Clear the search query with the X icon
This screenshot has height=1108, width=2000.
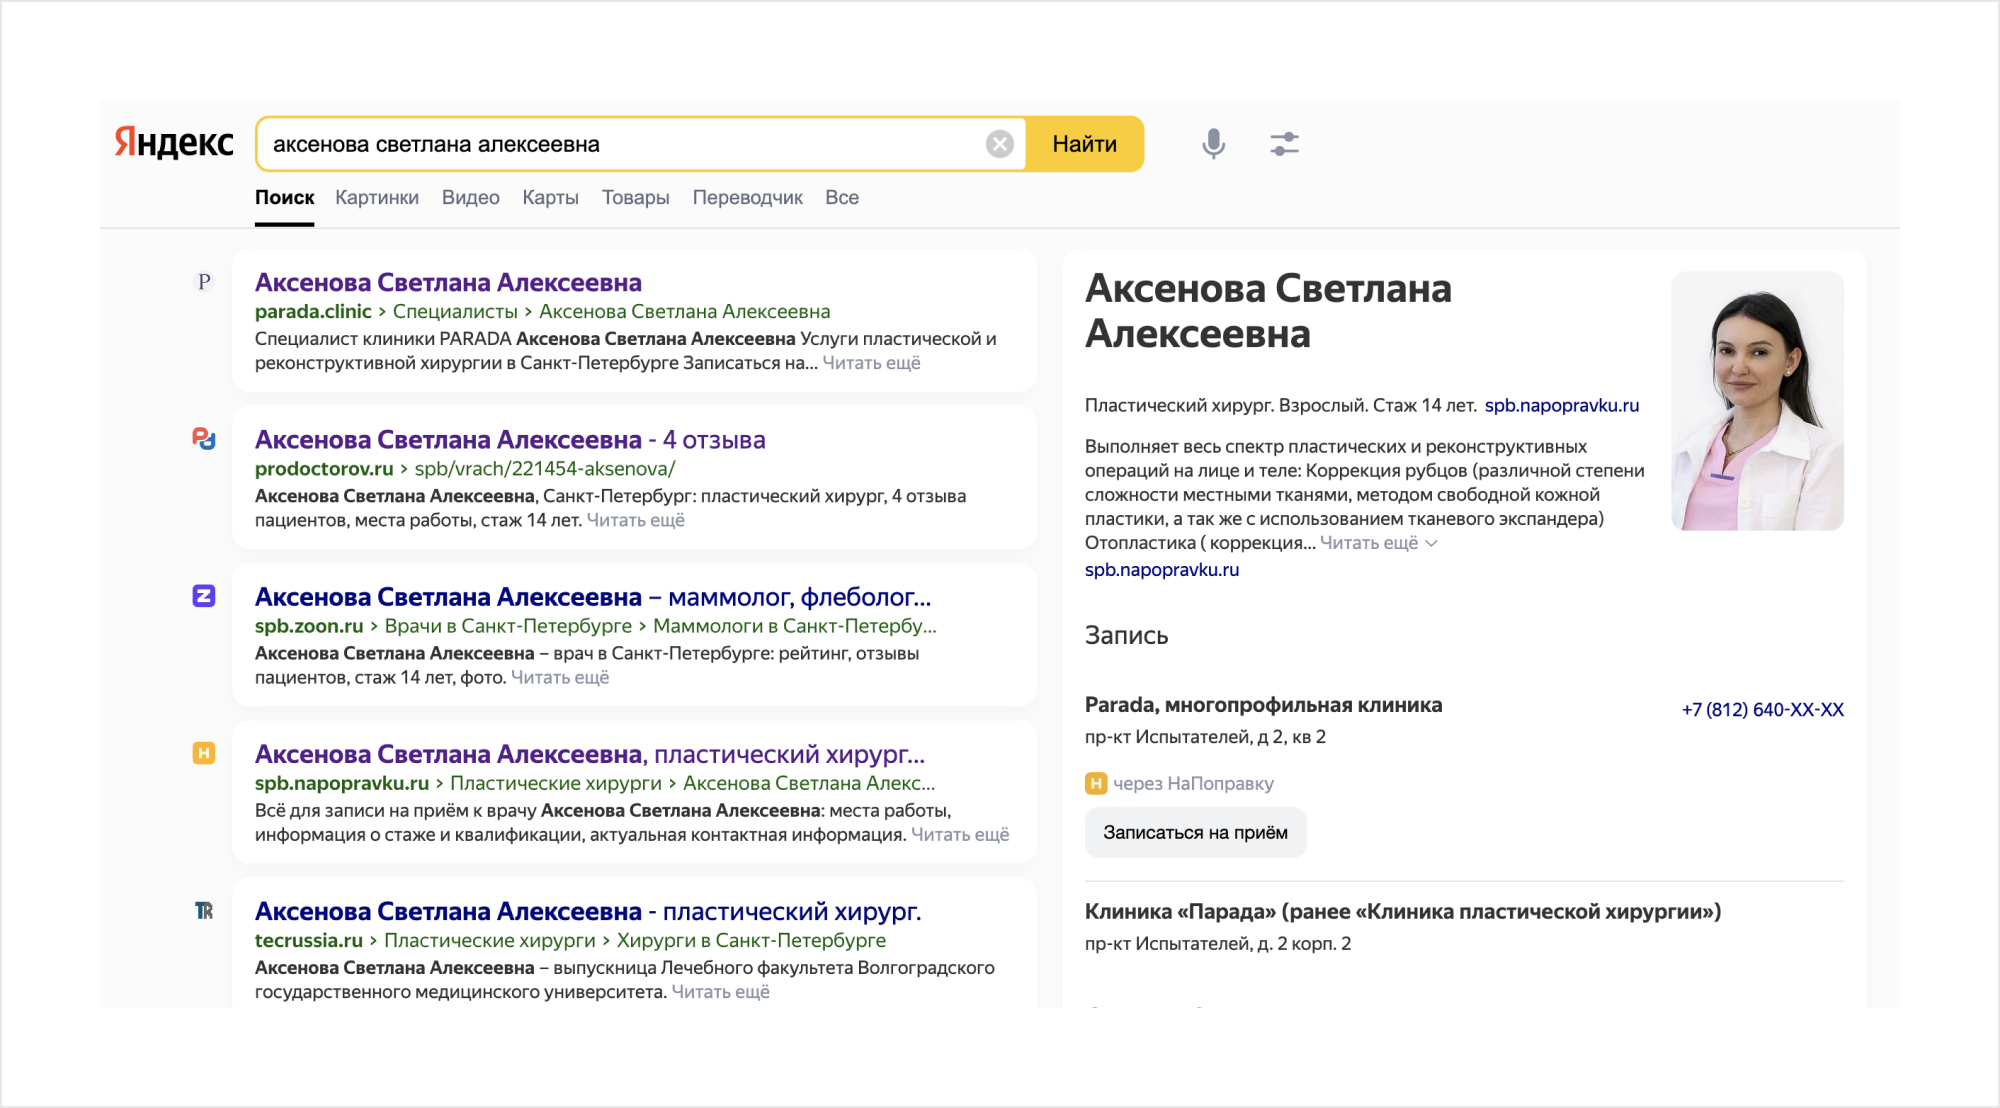[x=999, y=144]
